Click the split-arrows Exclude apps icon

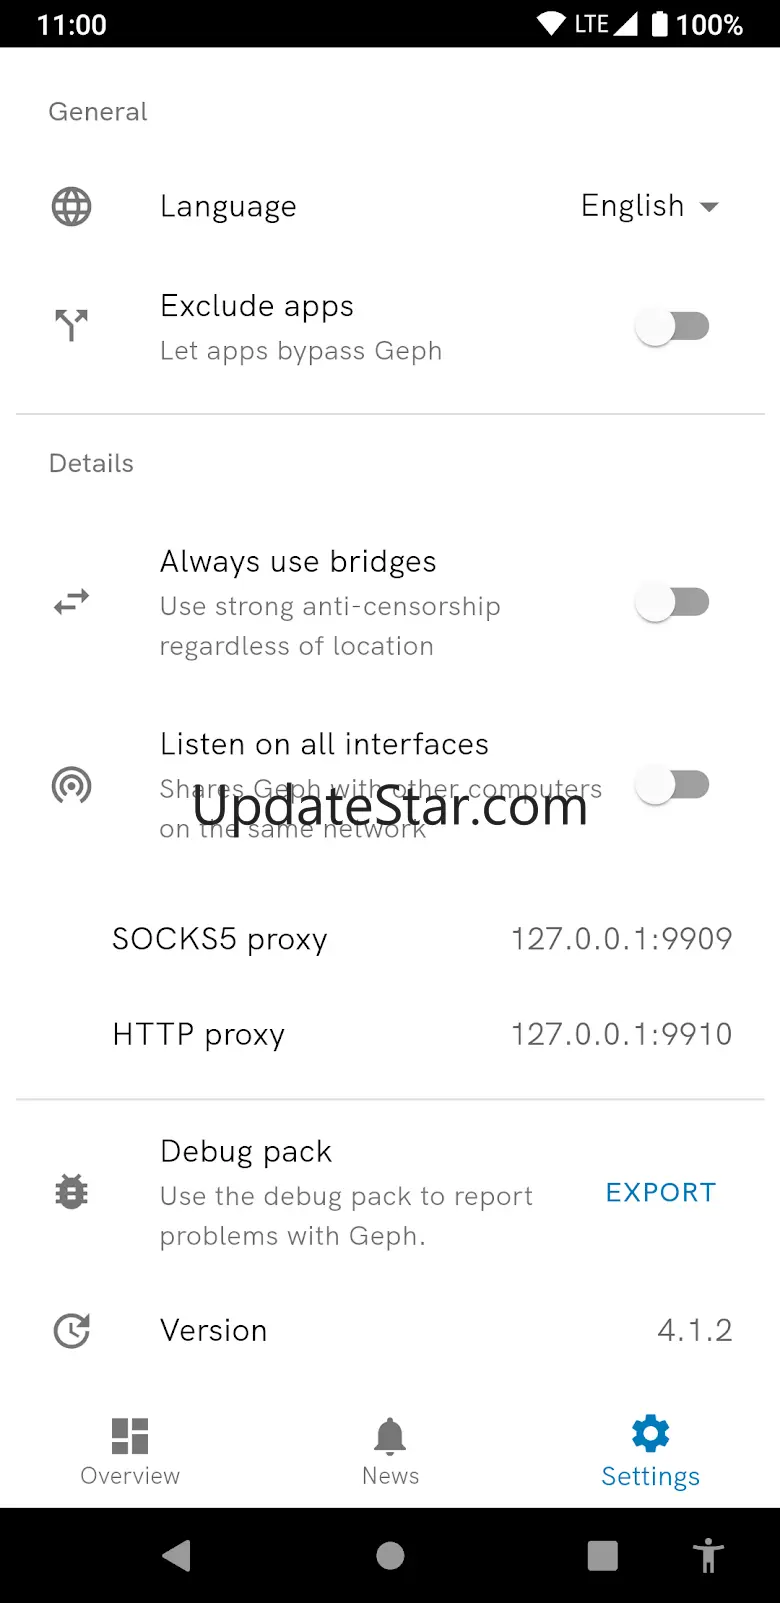pos(71,325)
